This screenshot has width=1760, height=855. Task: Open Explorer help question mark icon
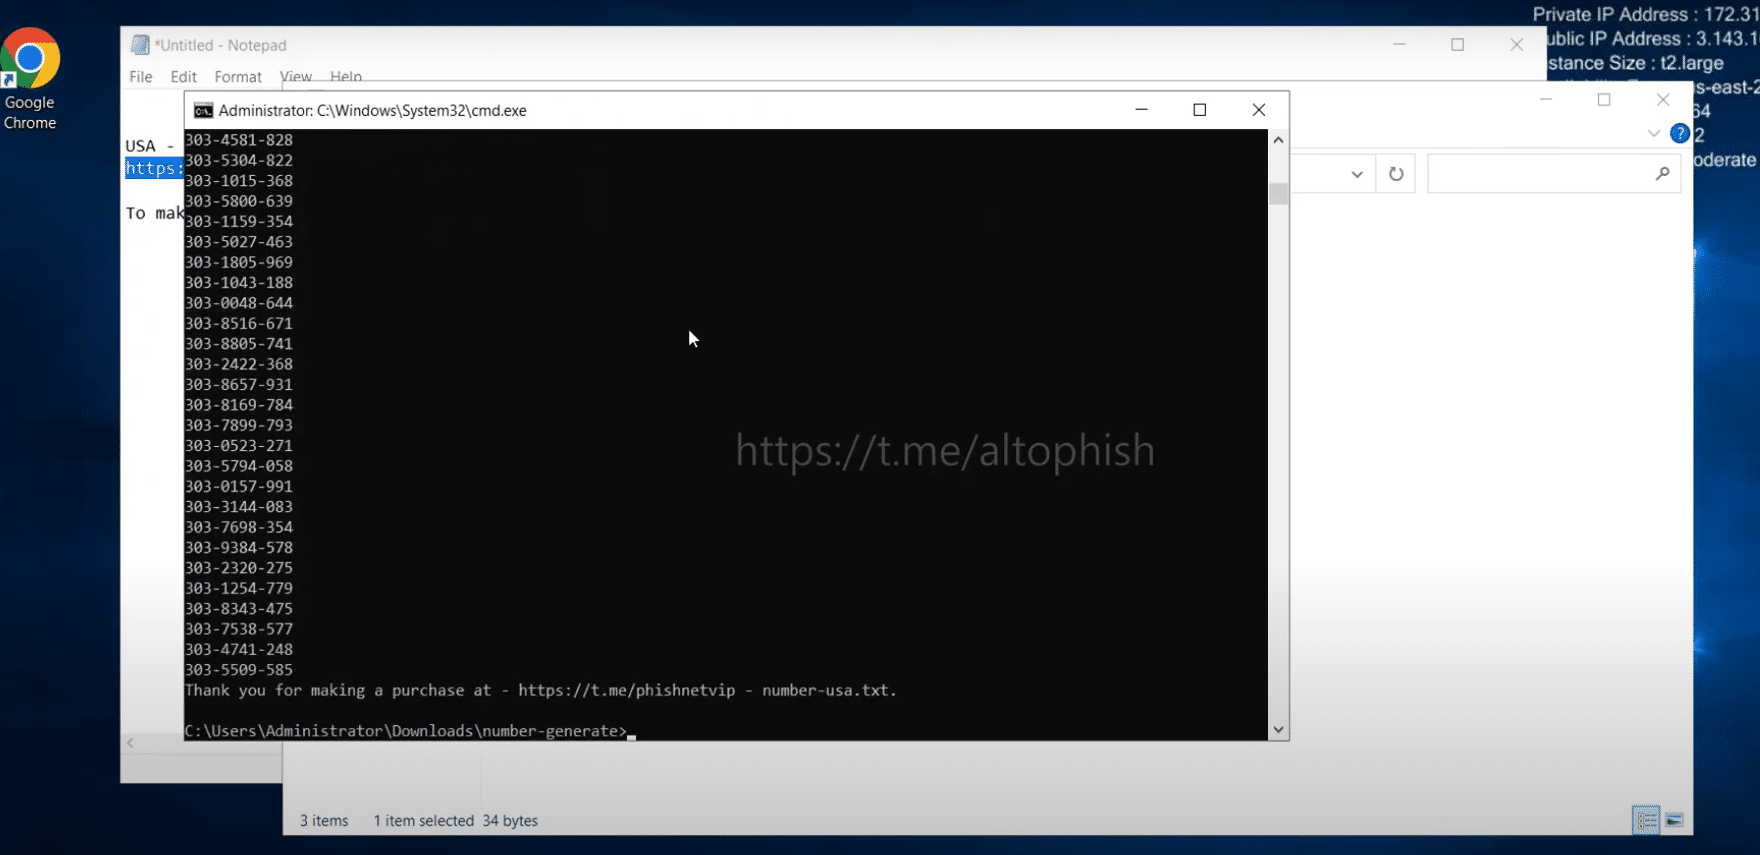tap(1680, 133)
